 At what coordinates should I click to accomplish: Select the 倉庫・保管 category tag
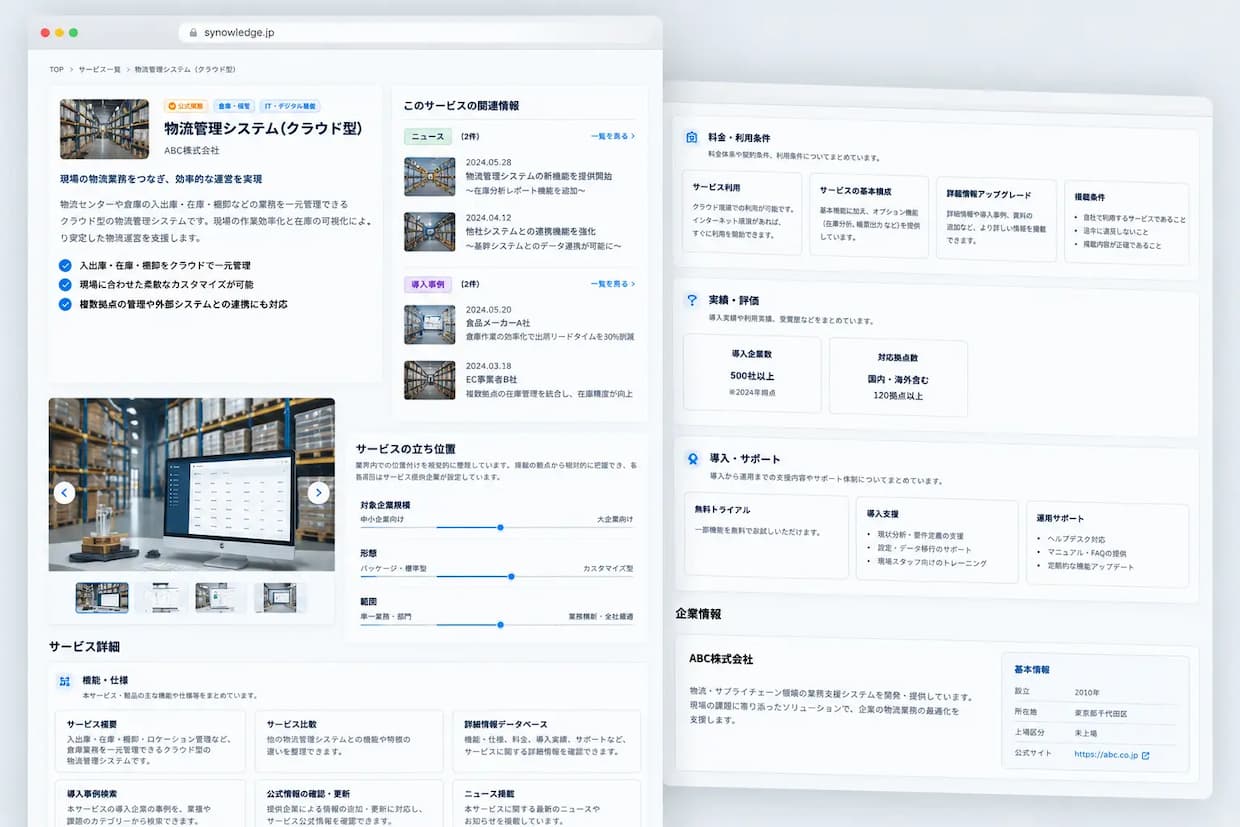point(234,106)
